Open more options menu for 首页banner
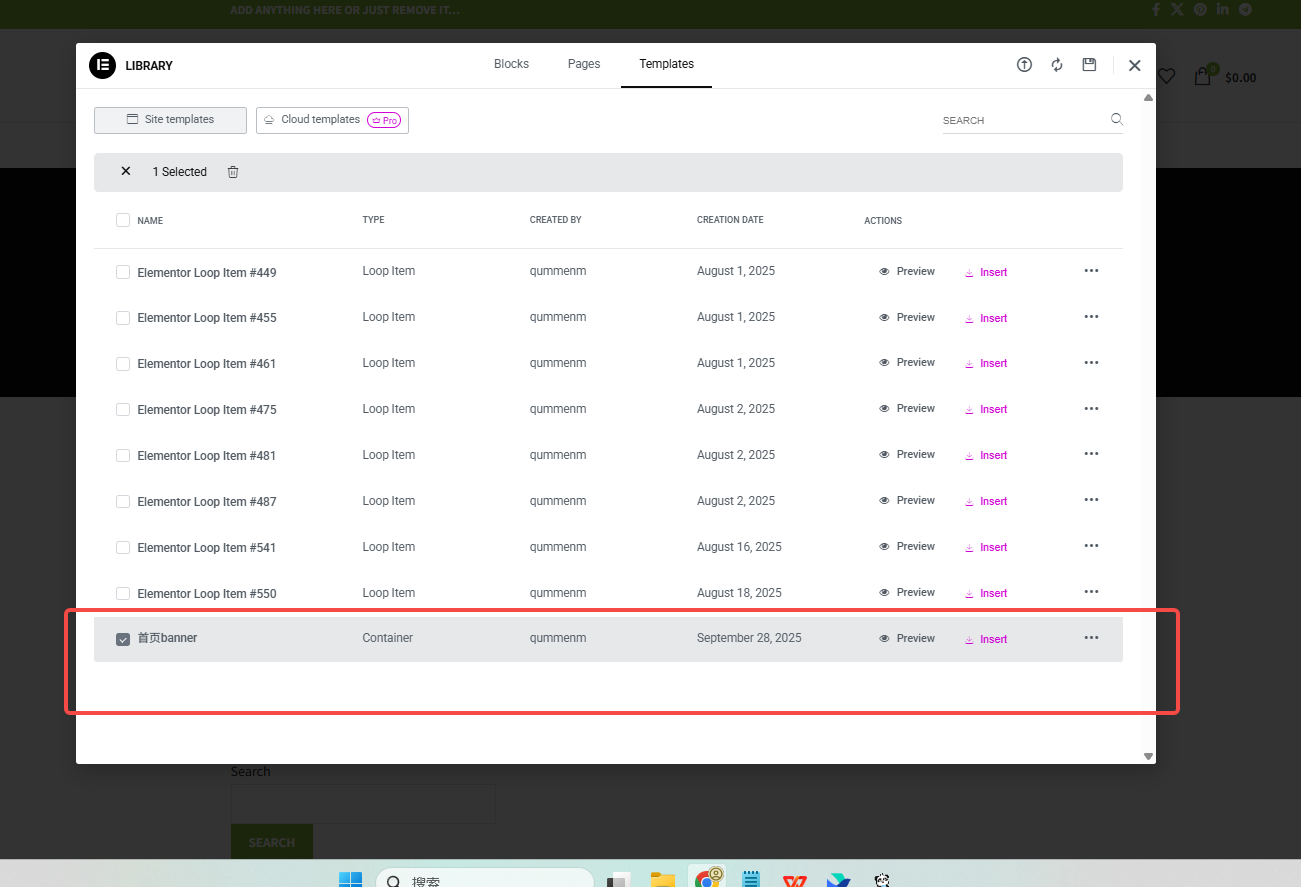This screenshot has width=1301, height=887. (x=1091, y=638)
